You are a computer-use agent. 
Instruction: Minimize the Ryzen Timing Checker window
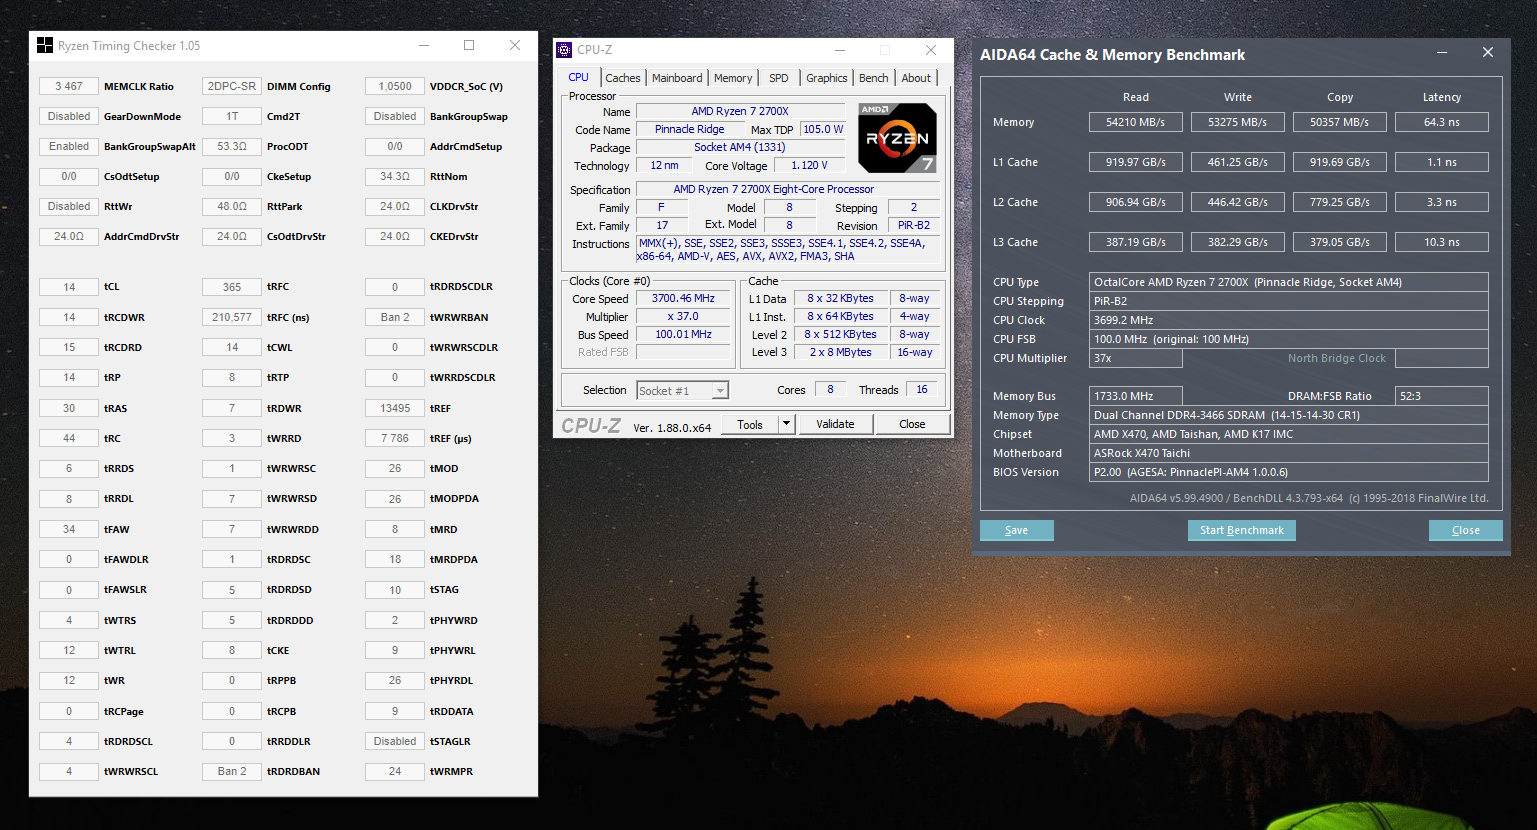(x=424, y=45)
